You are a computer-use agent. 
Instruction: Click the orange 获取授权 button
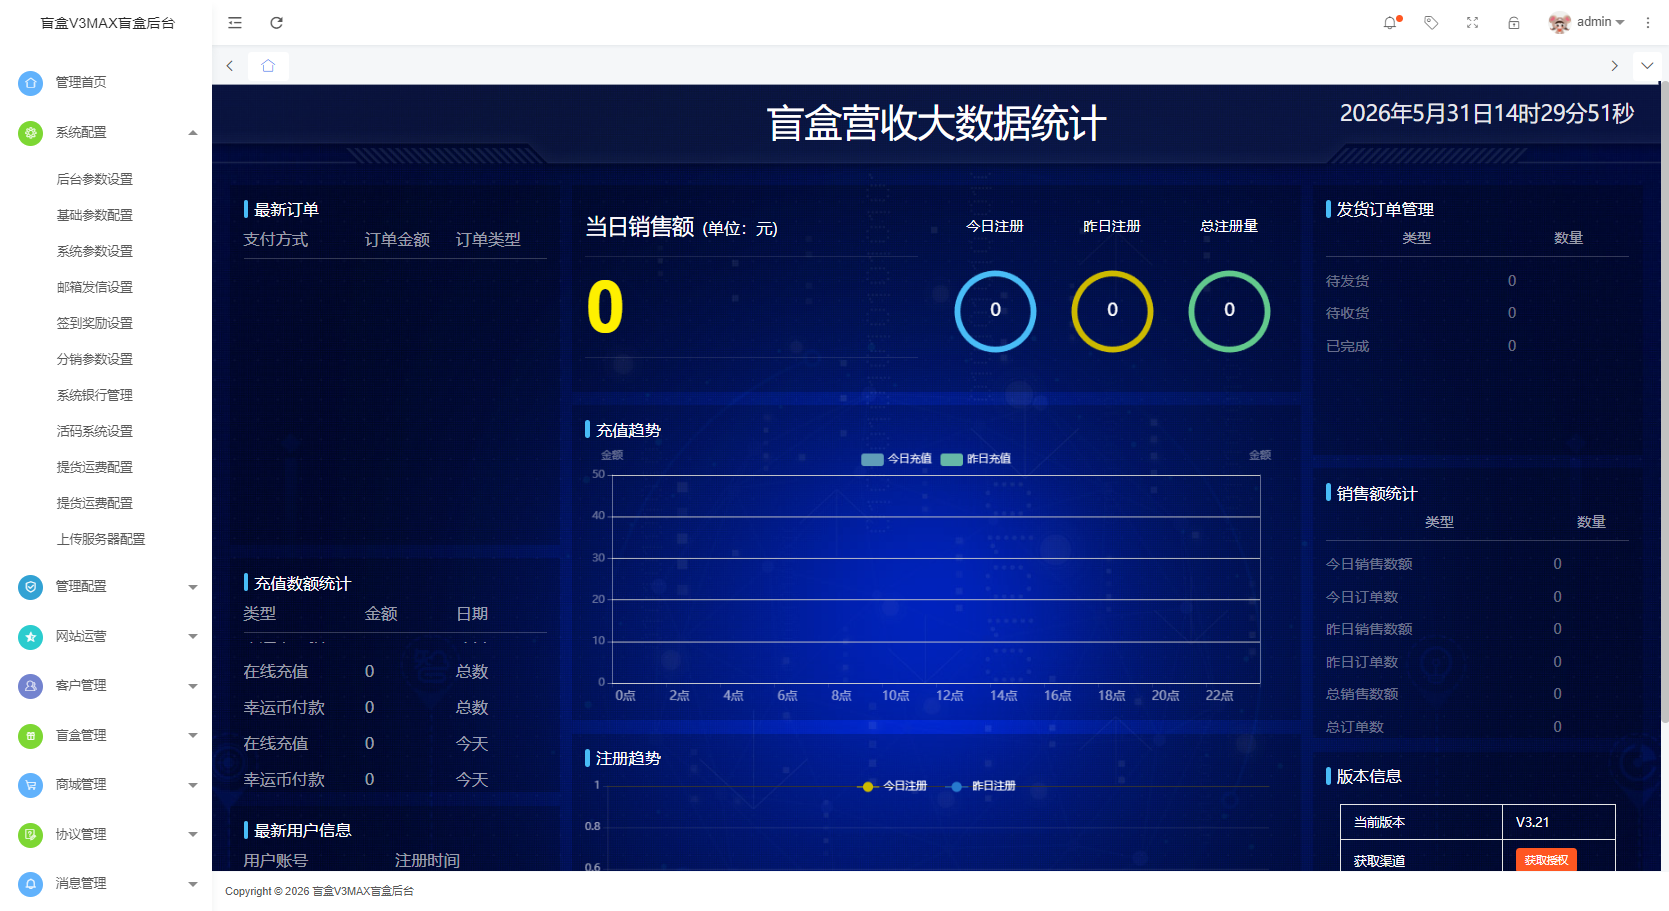(x=1546, y=860)
